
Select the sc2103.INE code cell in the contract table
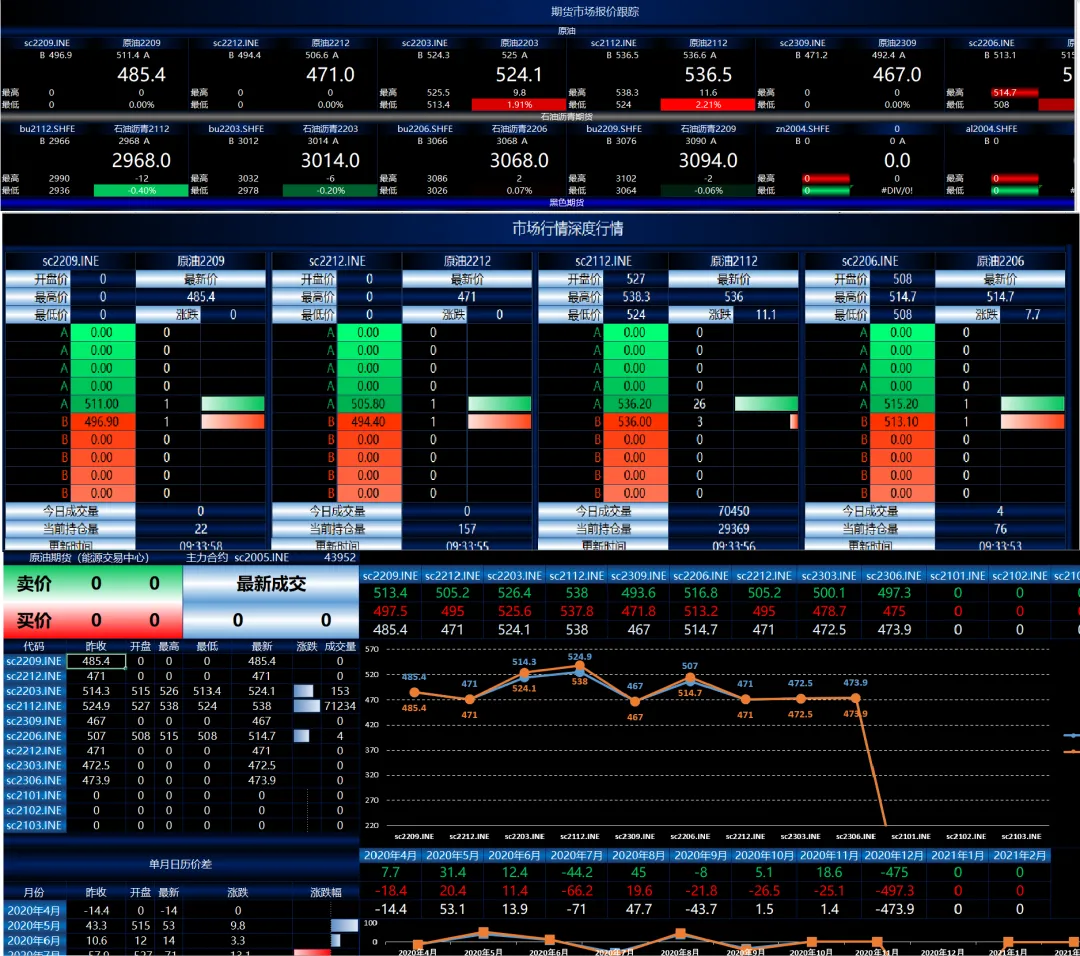point(34,825)
